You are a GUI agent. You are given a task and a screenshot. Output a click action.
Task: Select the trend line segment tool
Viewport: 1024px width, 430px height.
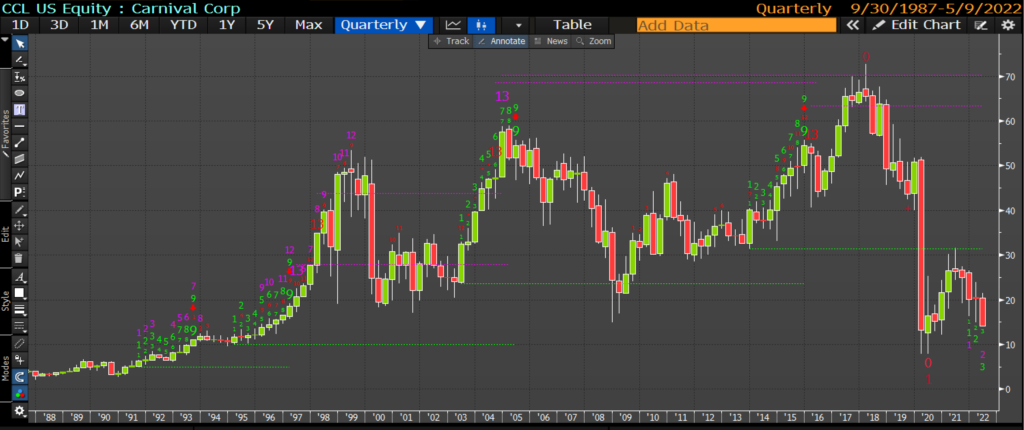pos(20,142)
